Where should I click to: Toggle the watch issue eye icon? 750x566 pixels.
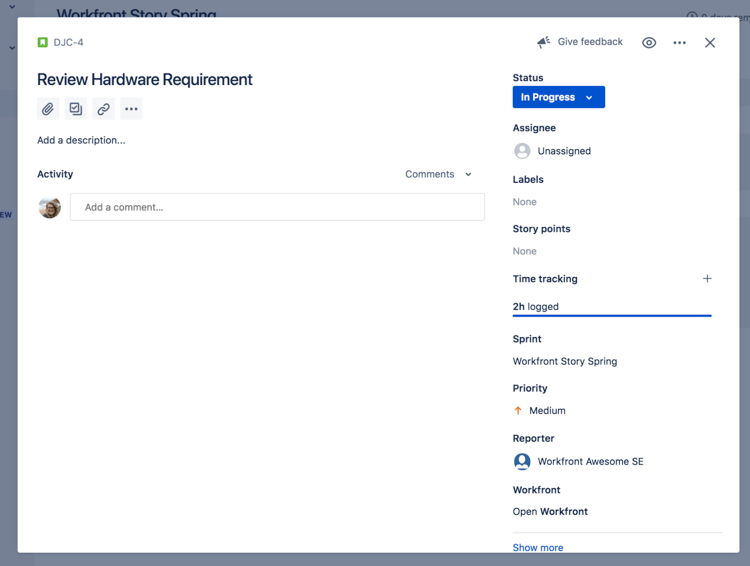coord(649,43)
